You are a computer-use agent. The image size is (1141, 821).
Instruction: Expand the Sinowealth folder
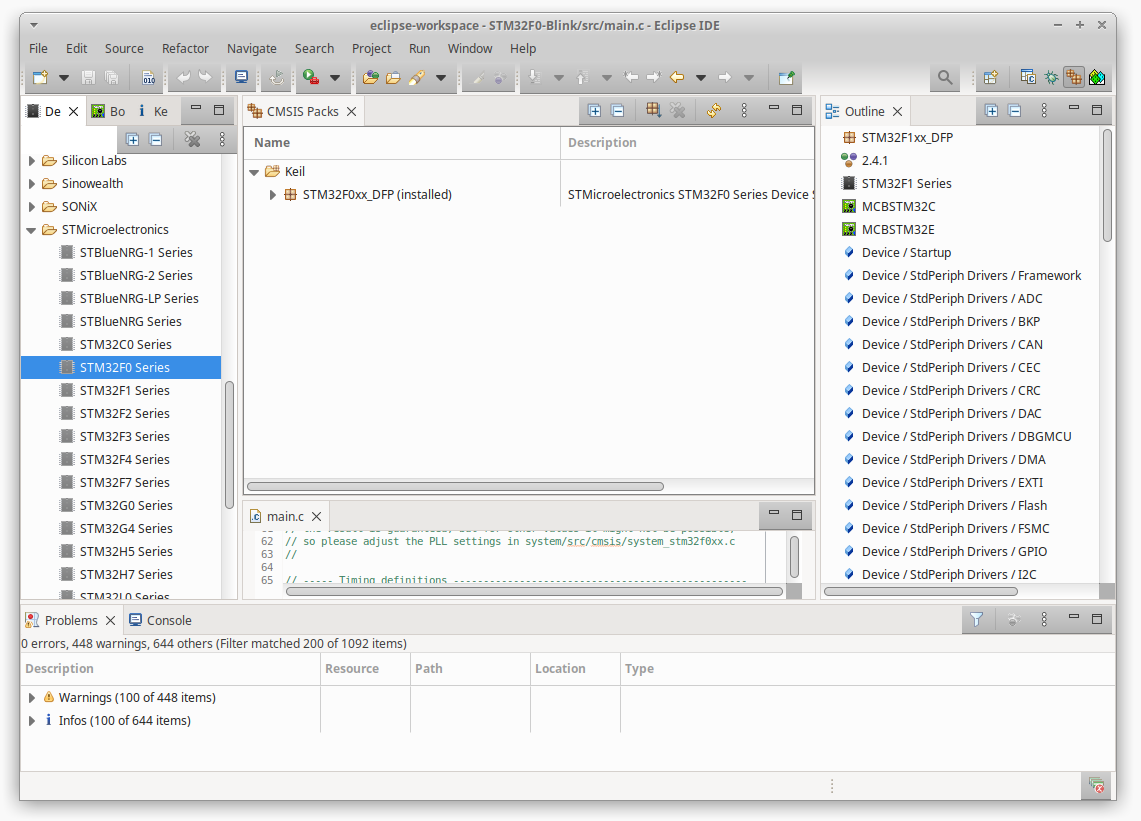tap(31, 183)
